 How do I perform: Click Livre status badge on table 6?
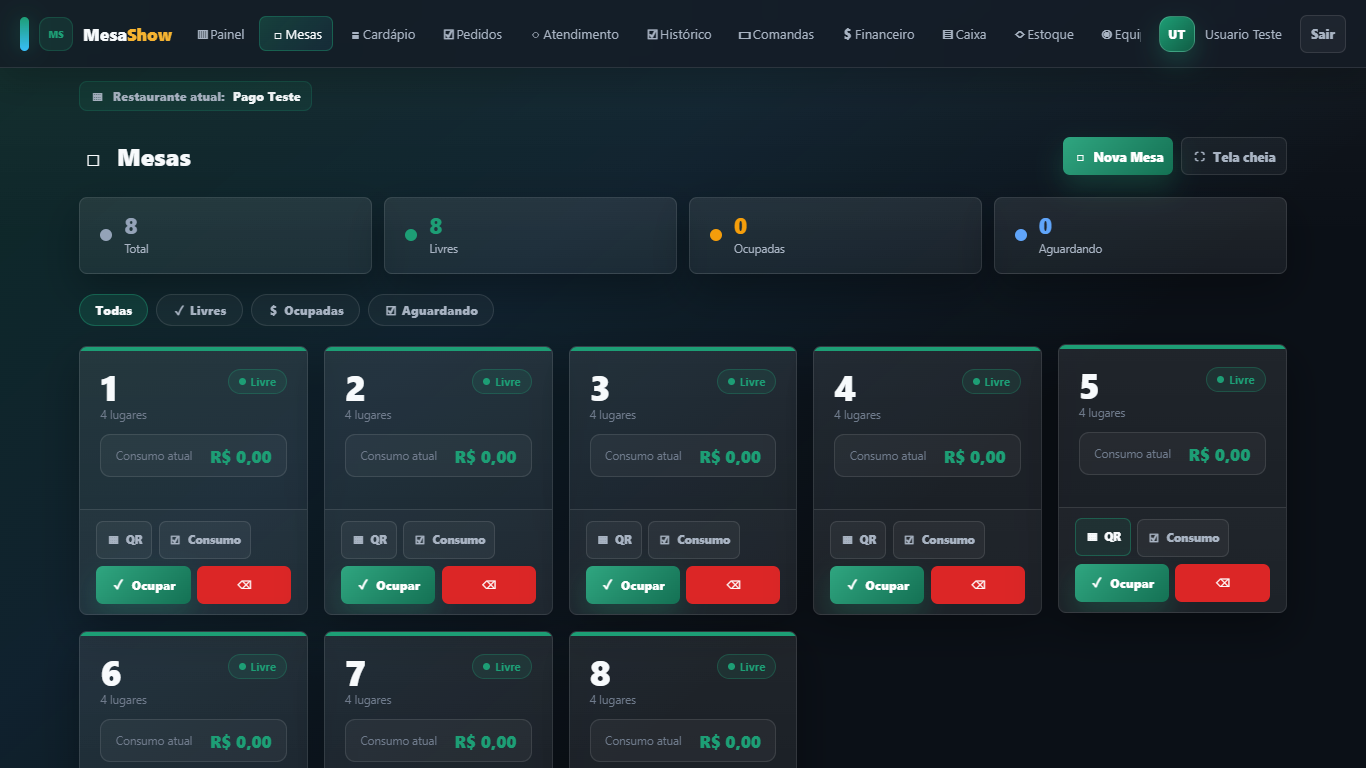pyautogui.click(x=257, y=667)
